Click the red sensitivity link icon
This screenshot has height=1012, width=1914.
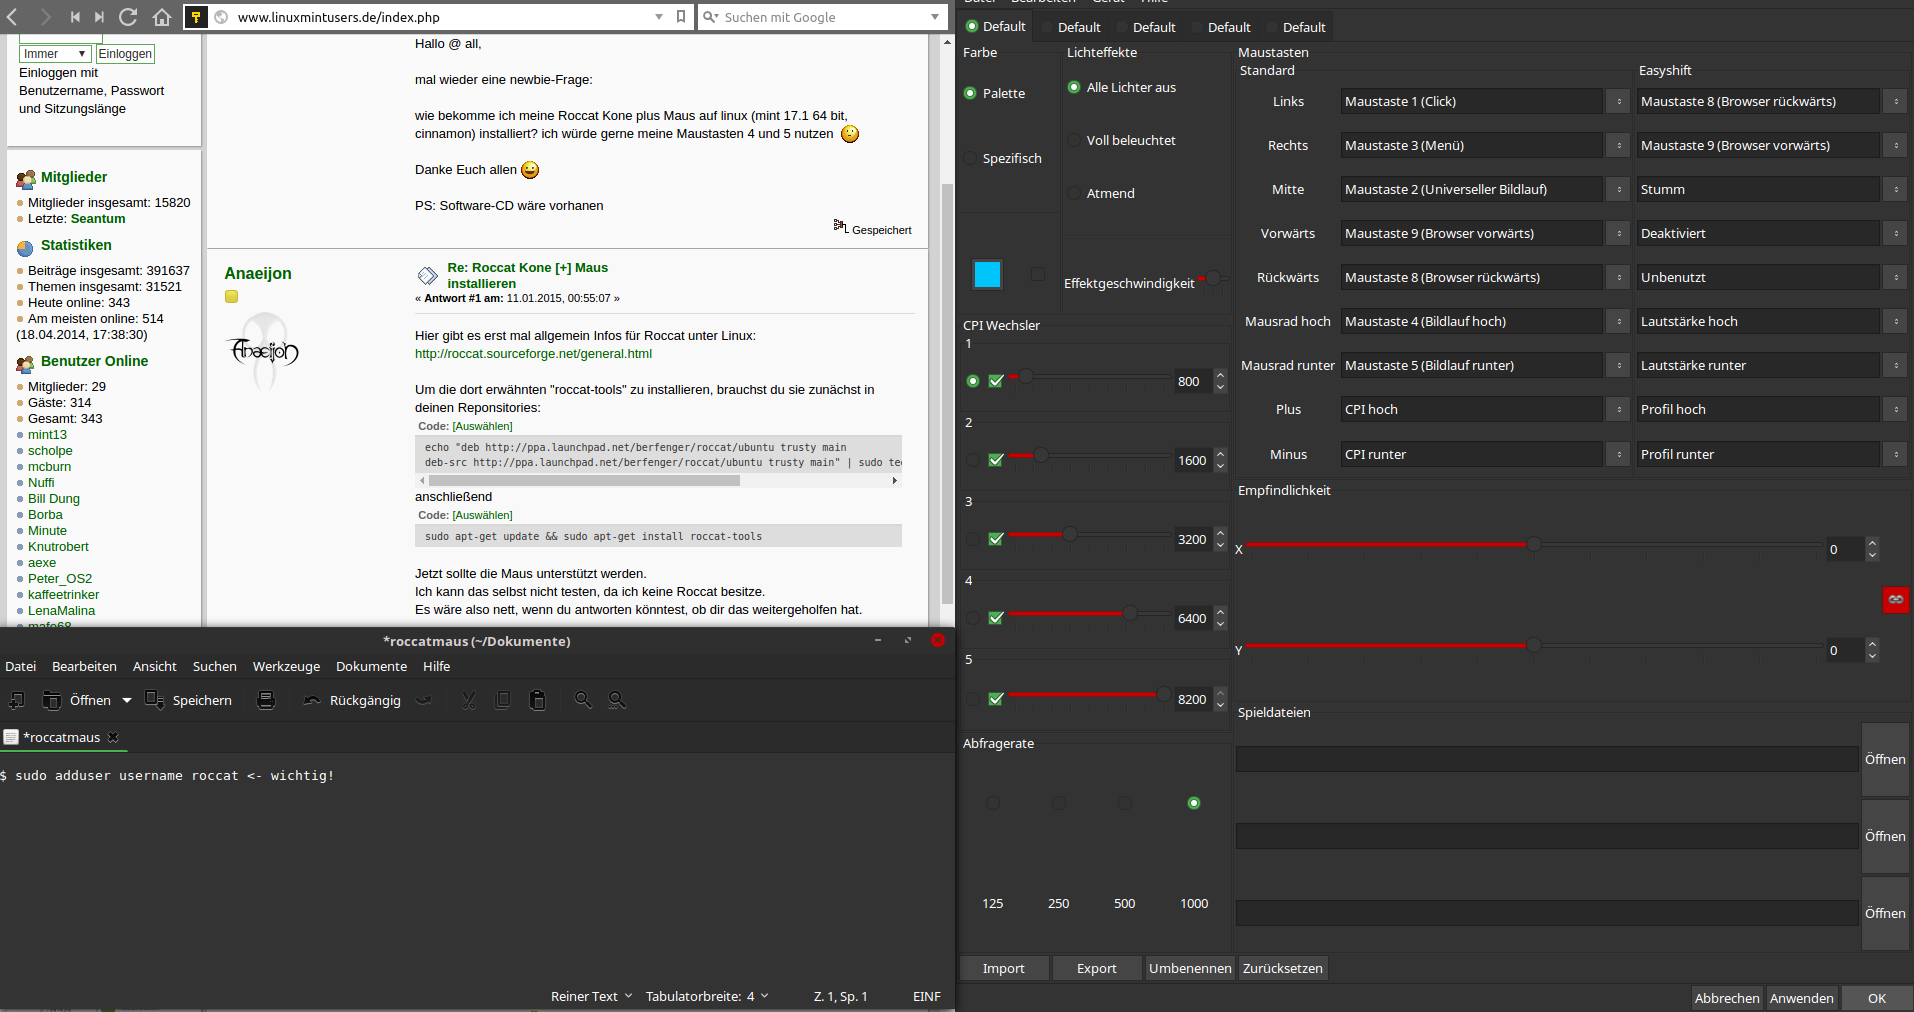1896,599
